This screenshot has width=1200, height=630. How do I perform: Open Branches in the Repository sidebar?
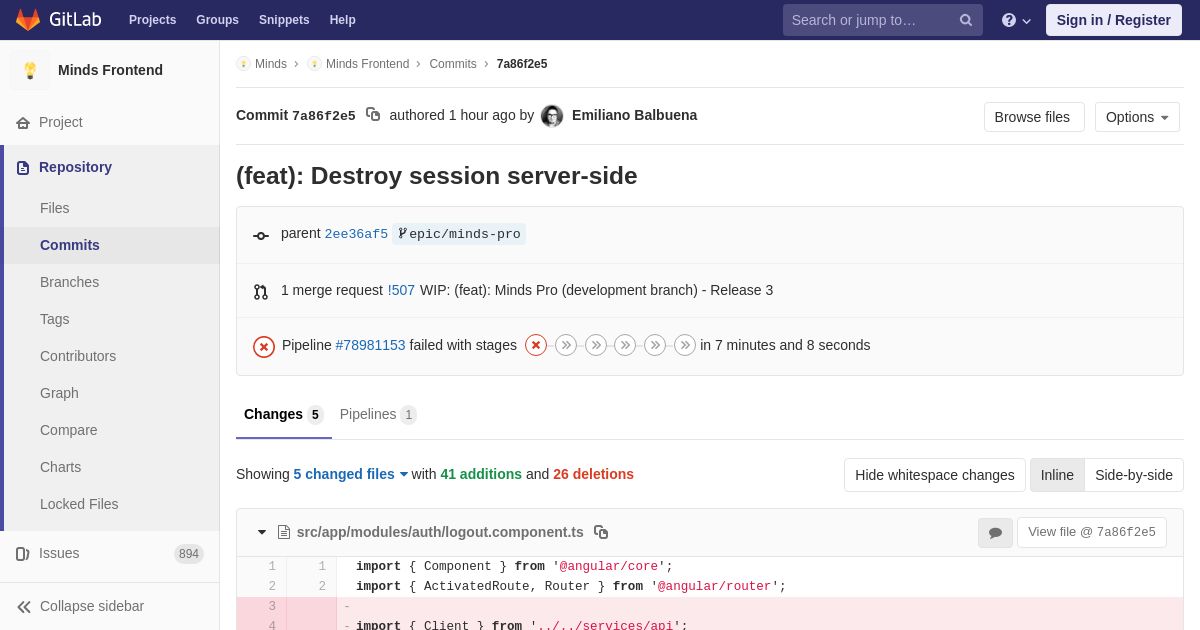click(69, 282)
